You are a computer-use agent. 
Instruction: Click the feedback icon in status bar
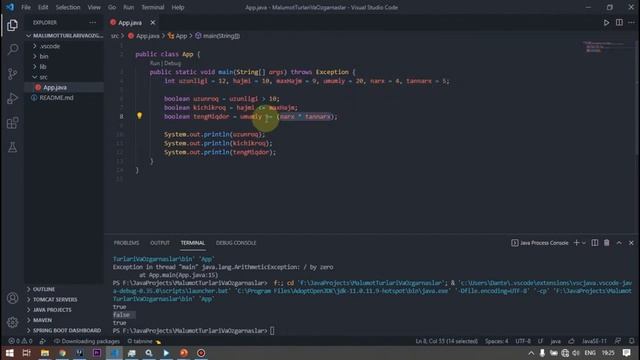click(618, 341)
